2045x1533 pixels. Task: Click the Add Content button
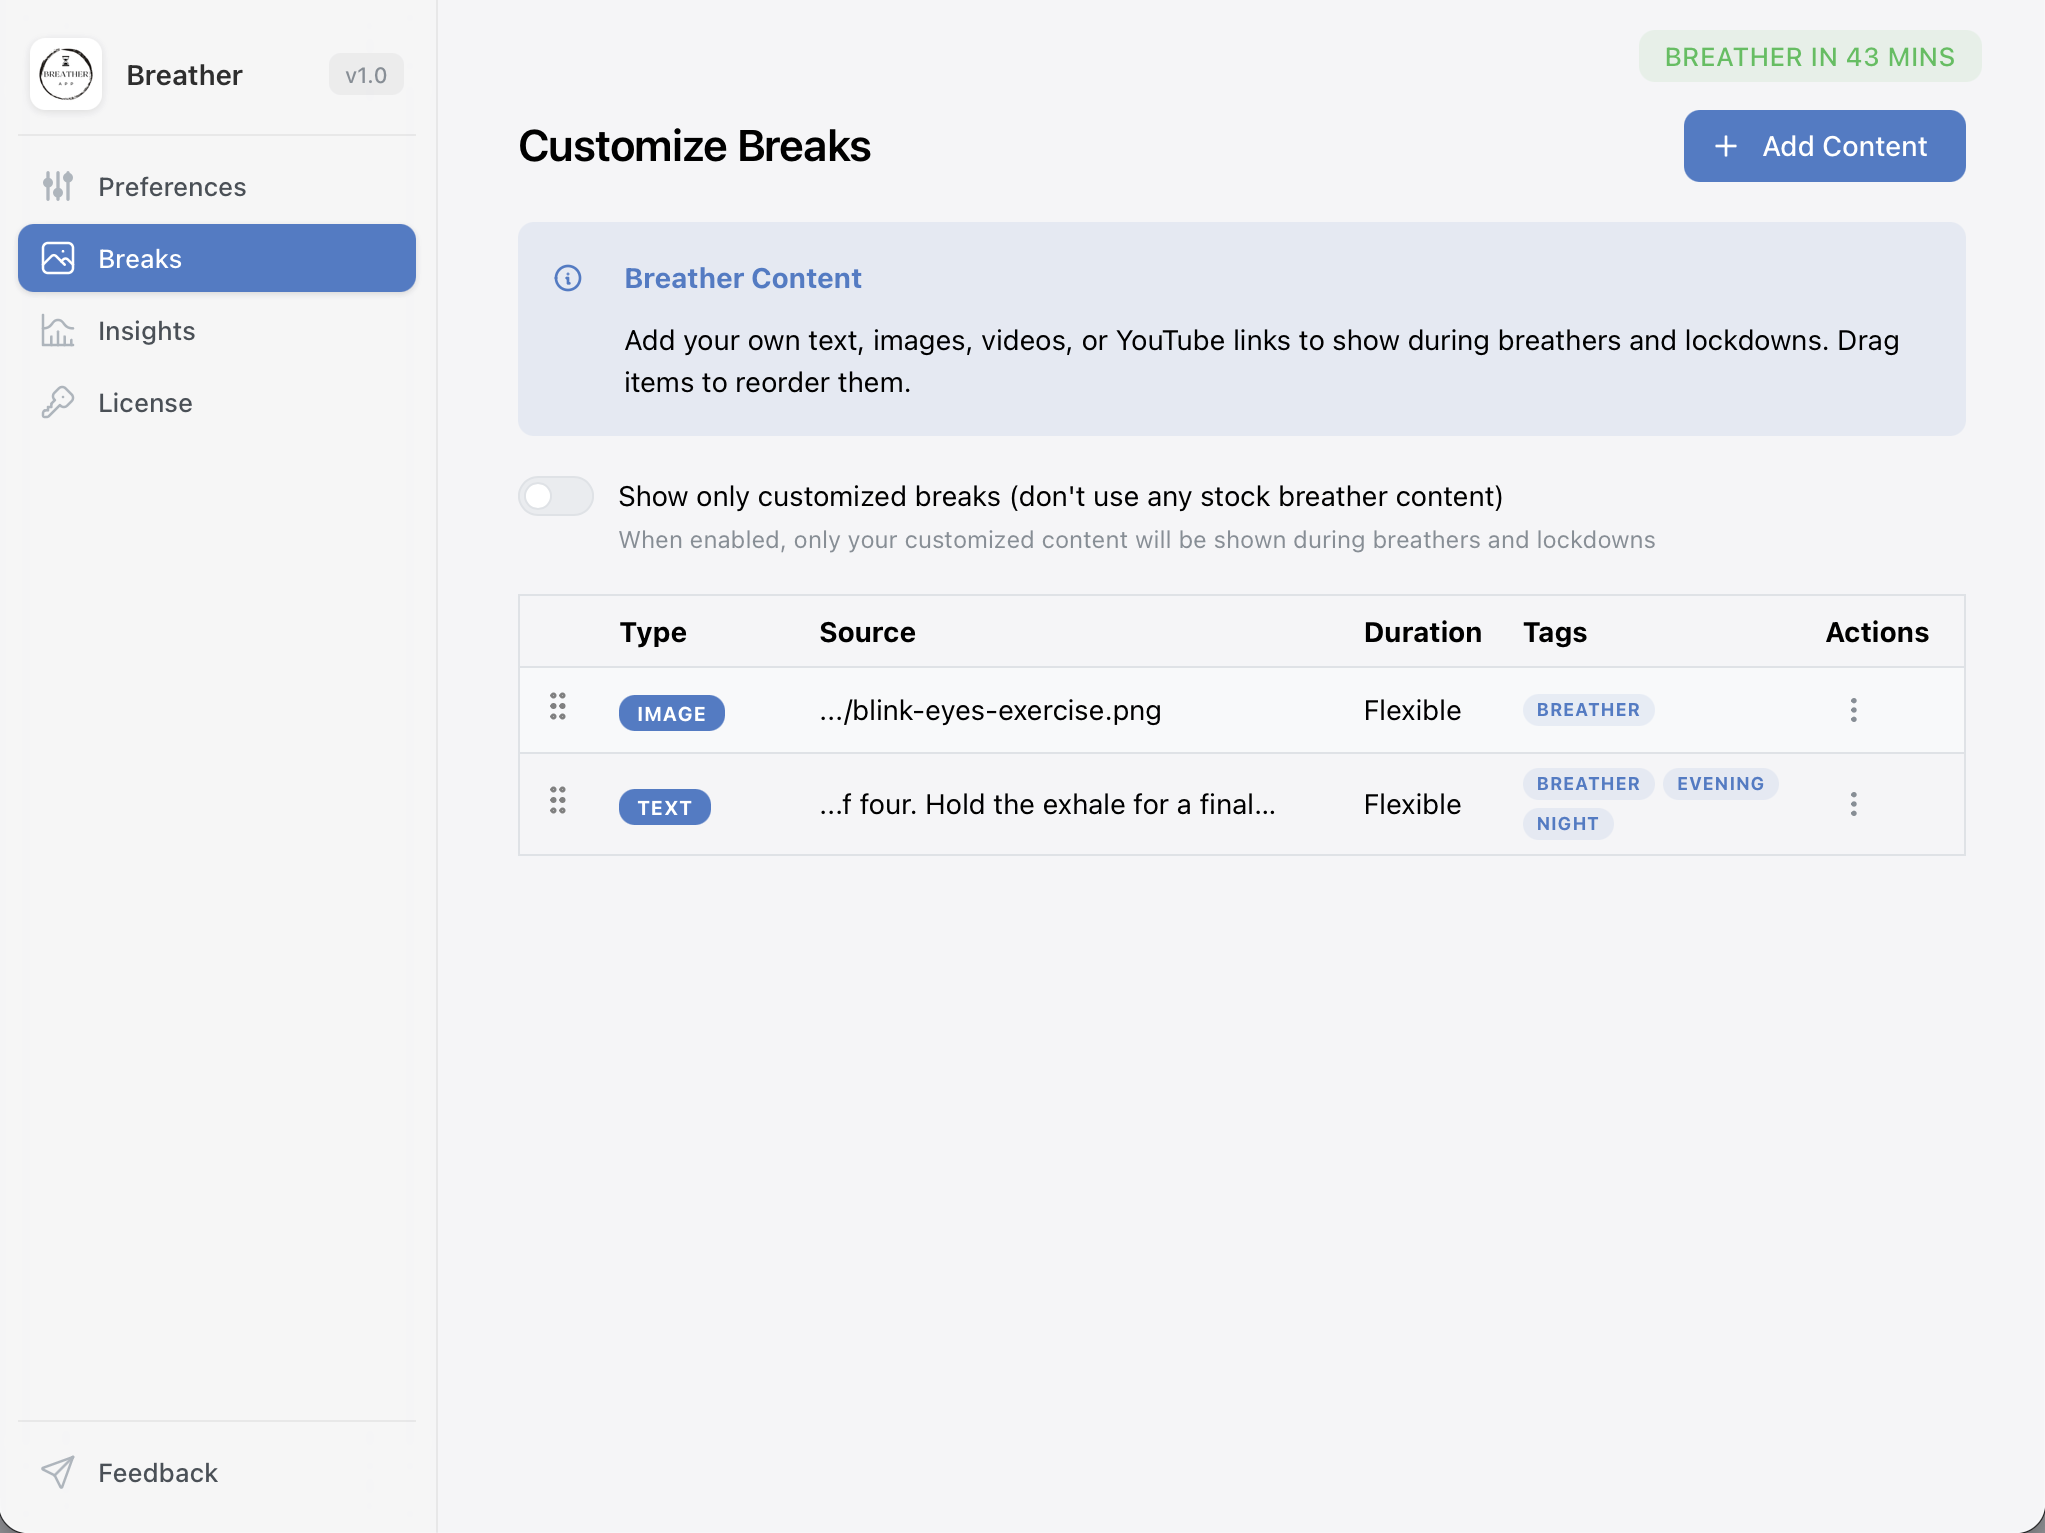[1823, 146]
